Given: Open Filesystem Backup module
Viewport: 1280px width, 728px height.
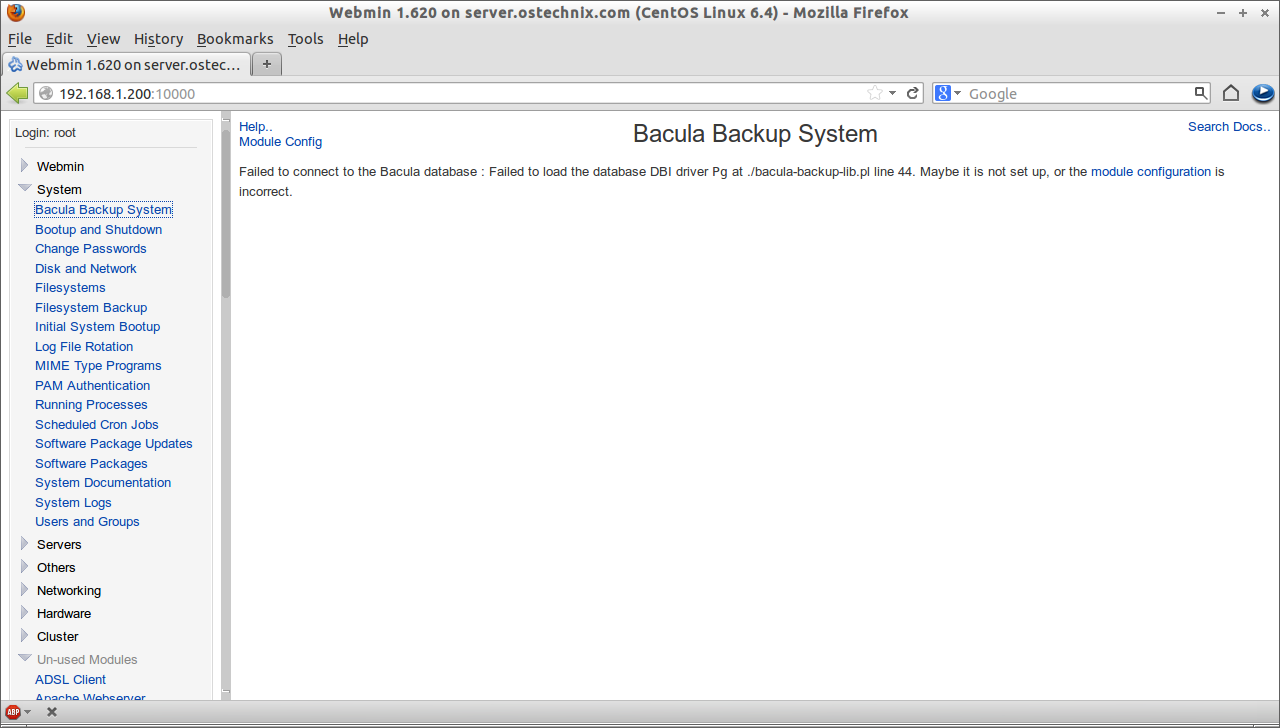Looking at the screenshot, I should pos(91,307).
